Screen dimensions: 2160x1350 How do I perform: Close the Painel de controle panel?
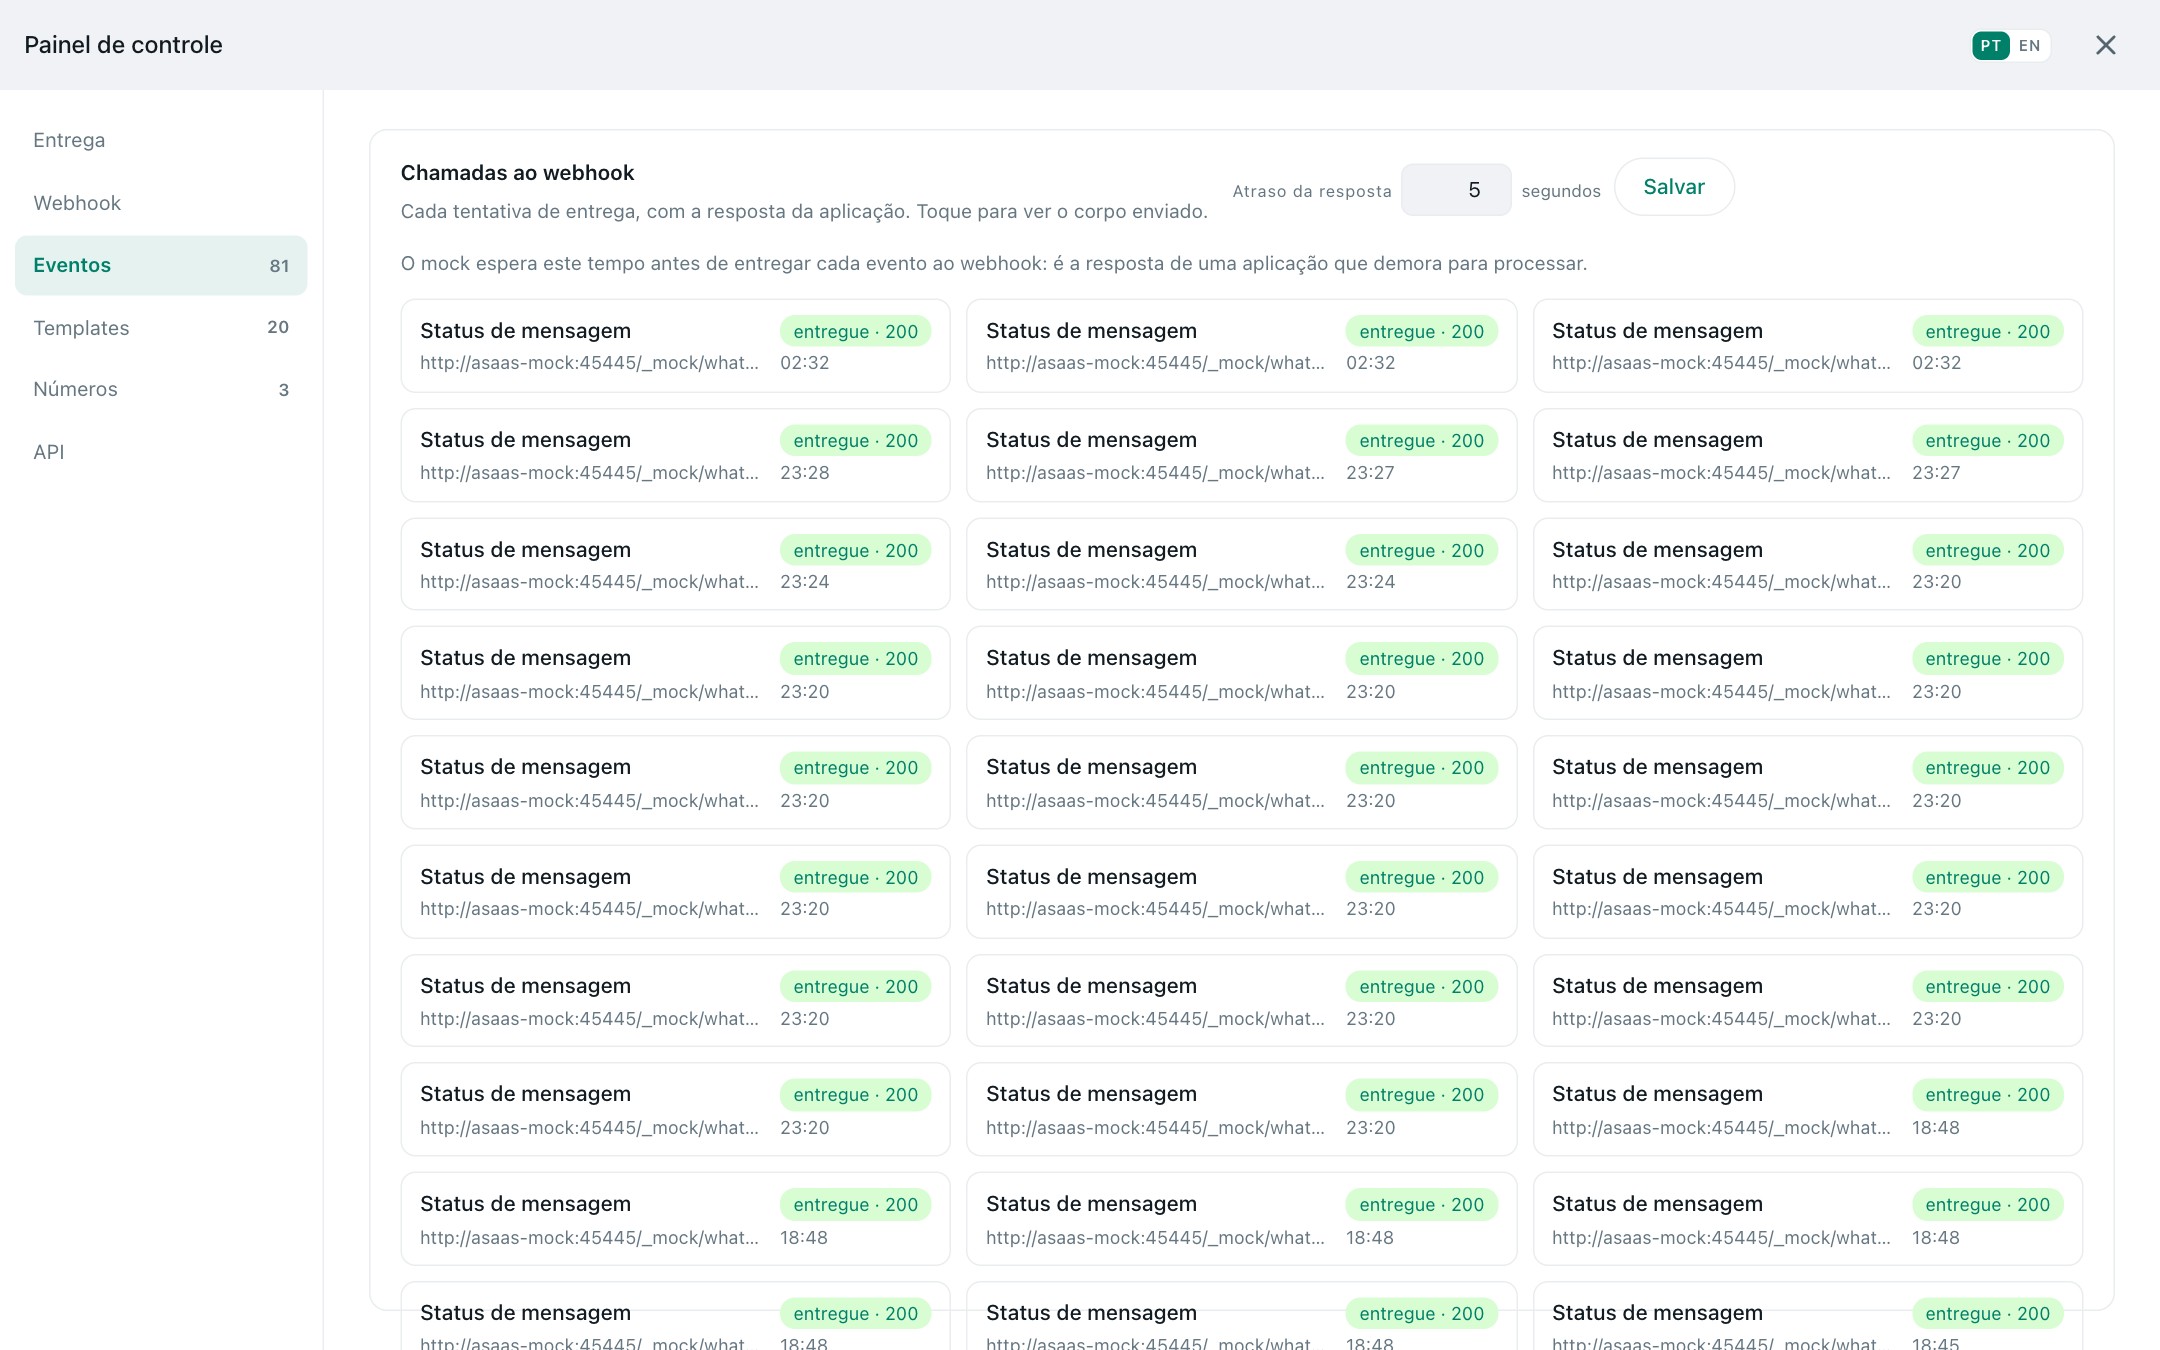pos(2105,45)
